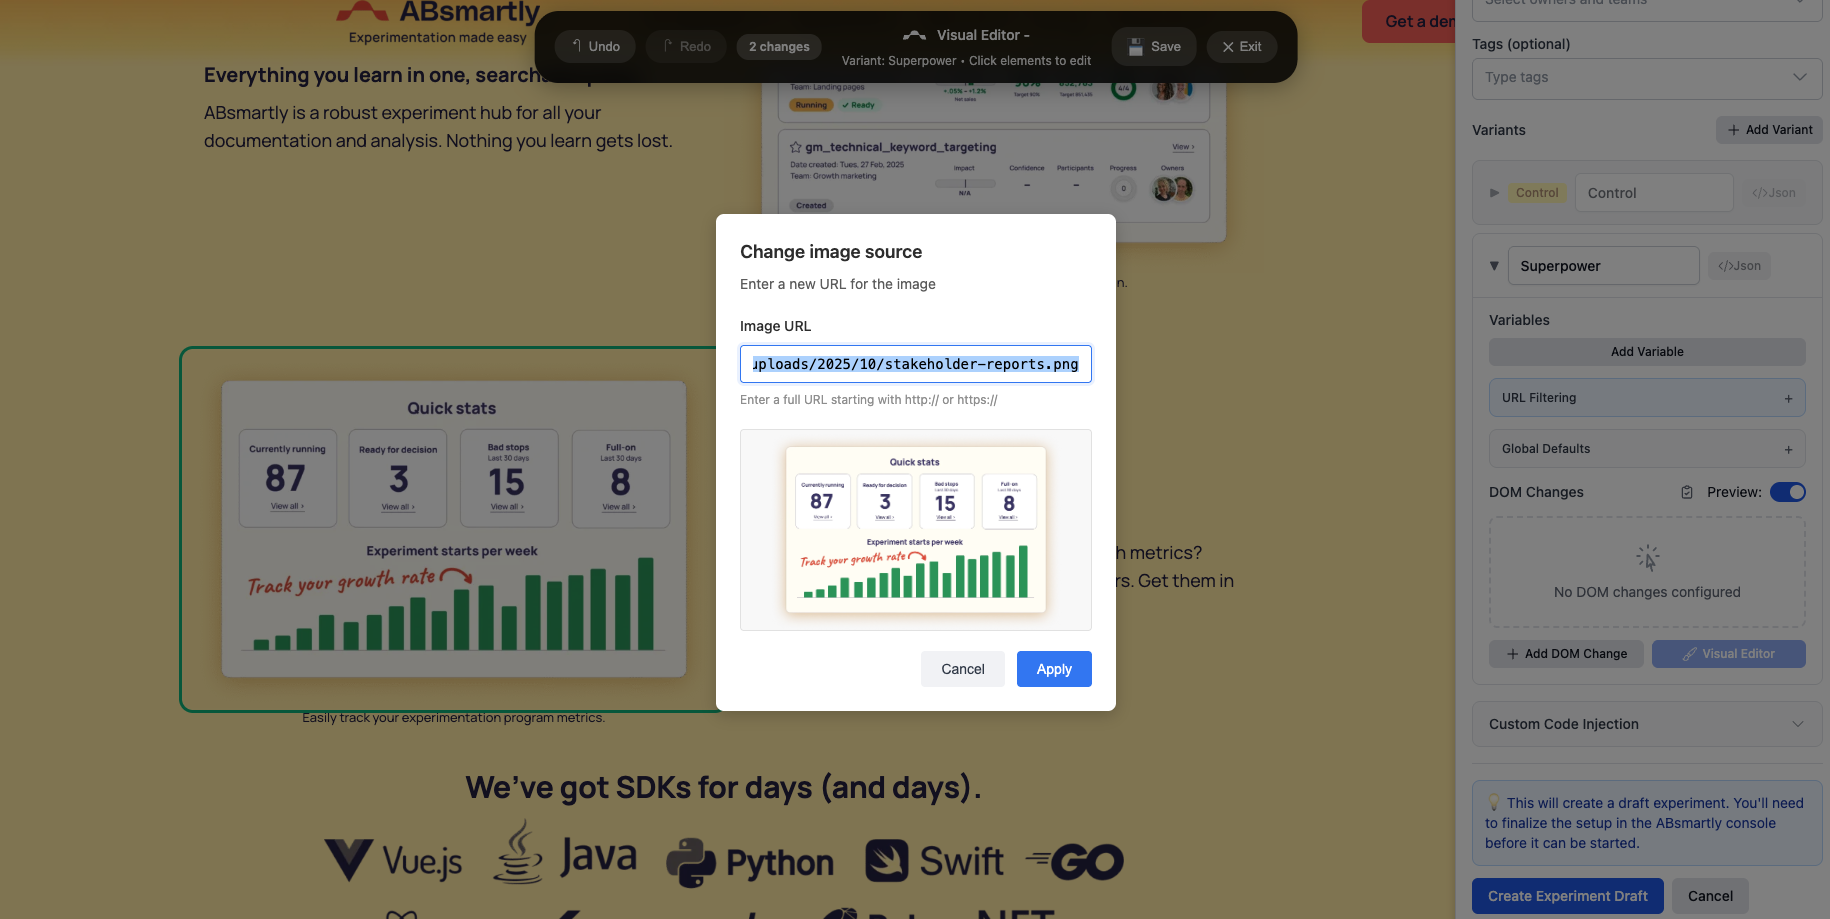This screenshot has height=919, width=1830.
Task: Click the Add Variant button
Action: (x=1769, y=130)
